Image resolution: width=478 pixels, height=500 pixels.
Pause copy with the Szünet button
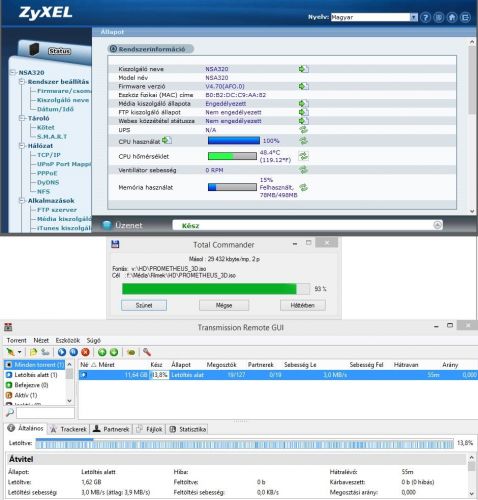144,305
